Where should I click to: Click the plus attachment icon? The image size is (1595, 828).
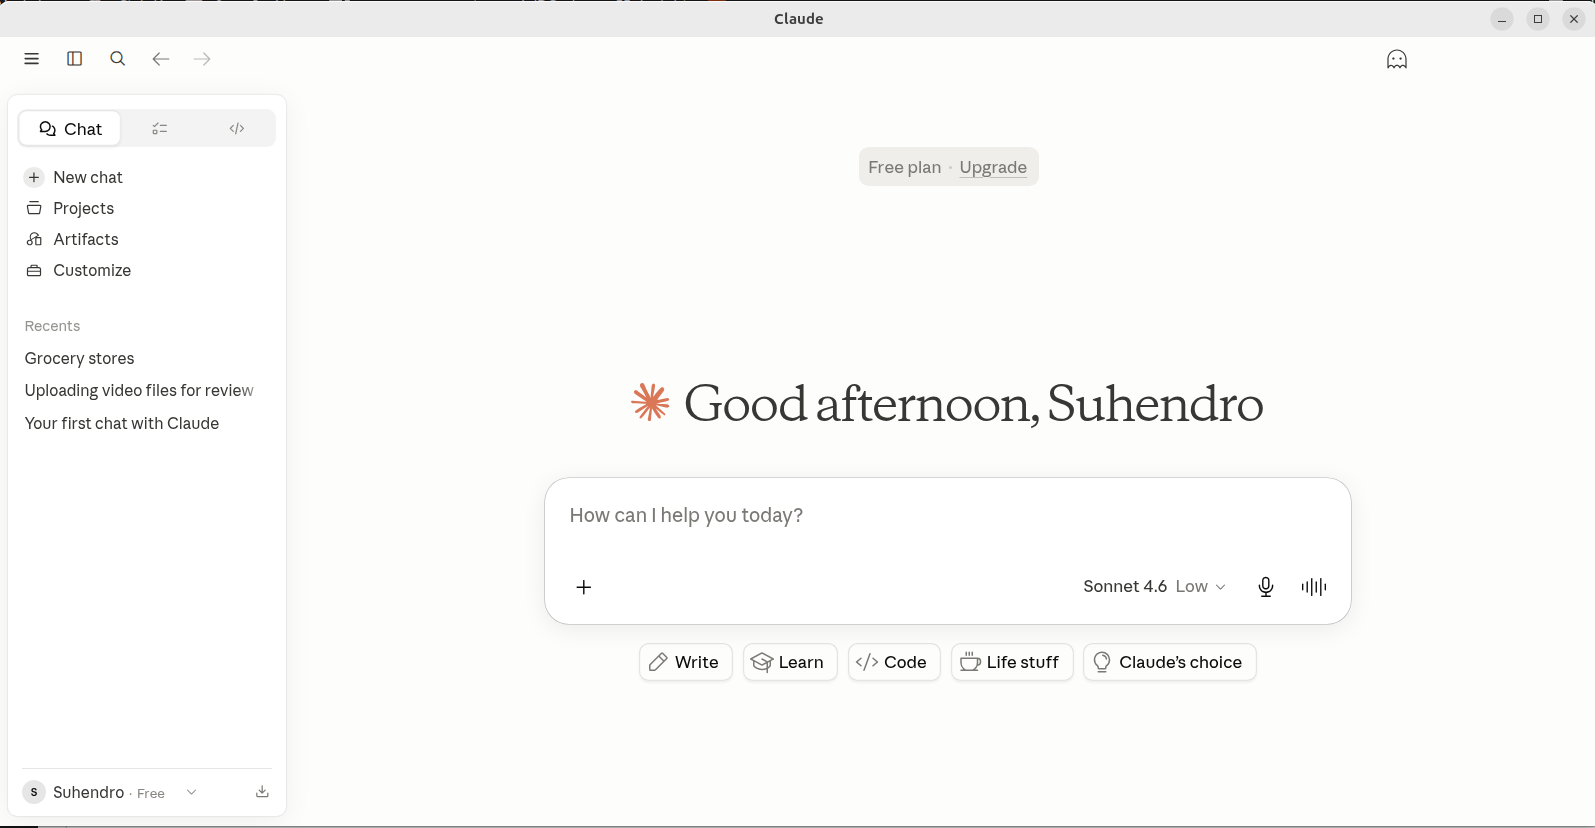click(x=584, y=587)
